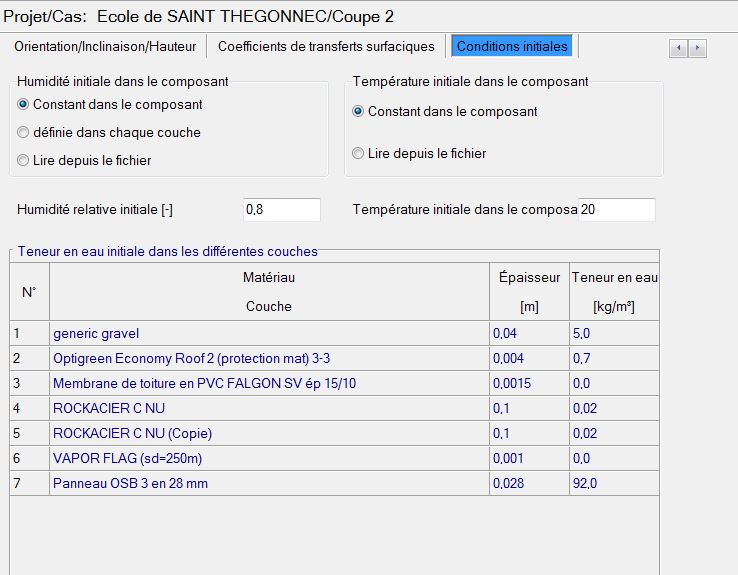Open the Orientation/Inclinaison/Hauteur tab

105,47
